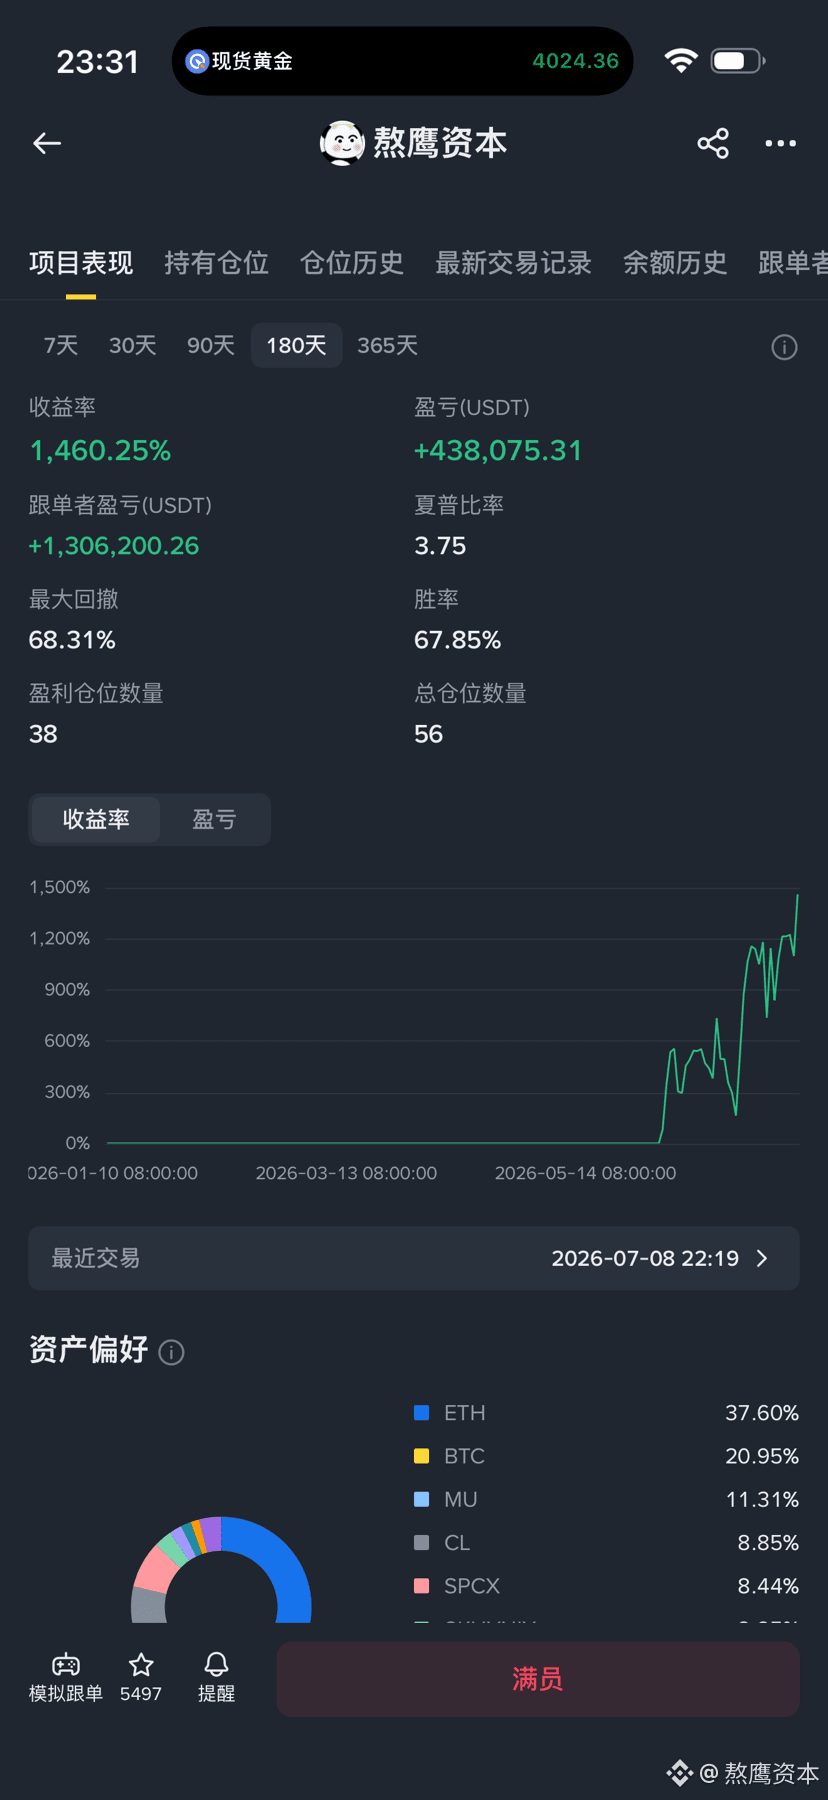
Task: Choose the 30天 time range
Action: (132, 346)
